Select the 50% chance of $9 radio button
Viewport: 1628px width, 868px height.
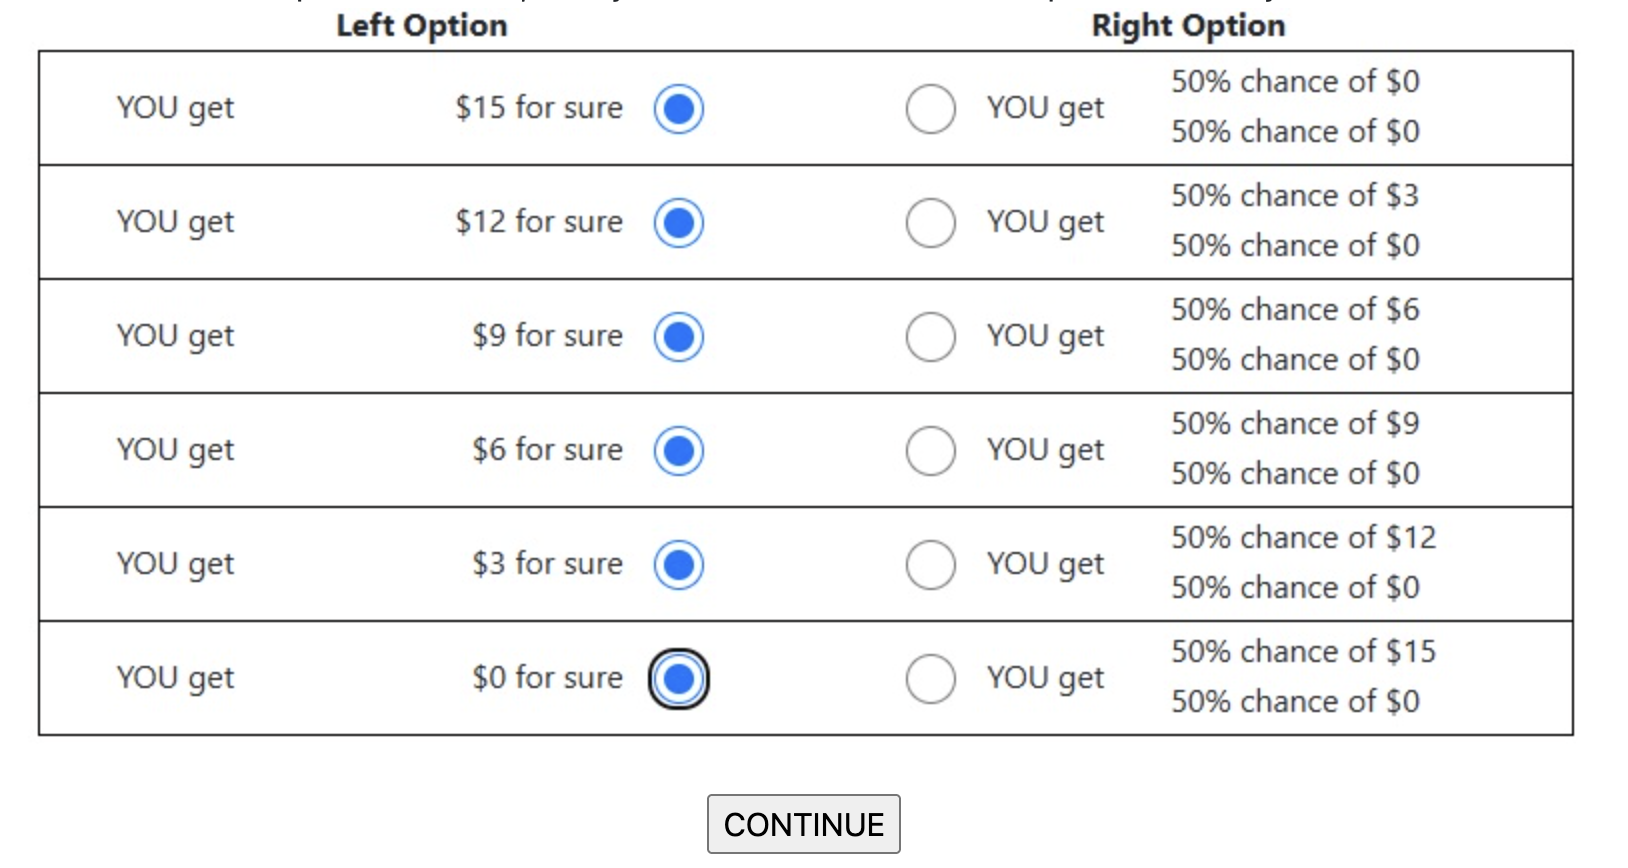coord(931,450)
